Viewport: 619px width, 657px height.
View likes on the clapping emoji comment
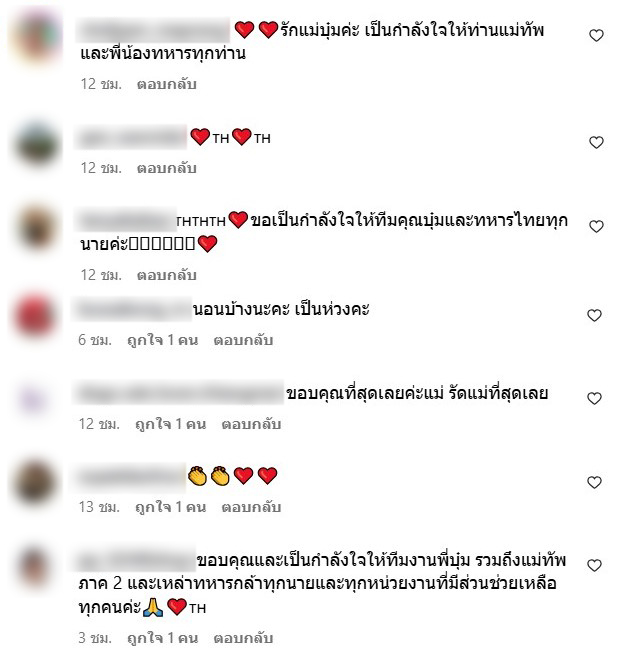coord(171,507)
